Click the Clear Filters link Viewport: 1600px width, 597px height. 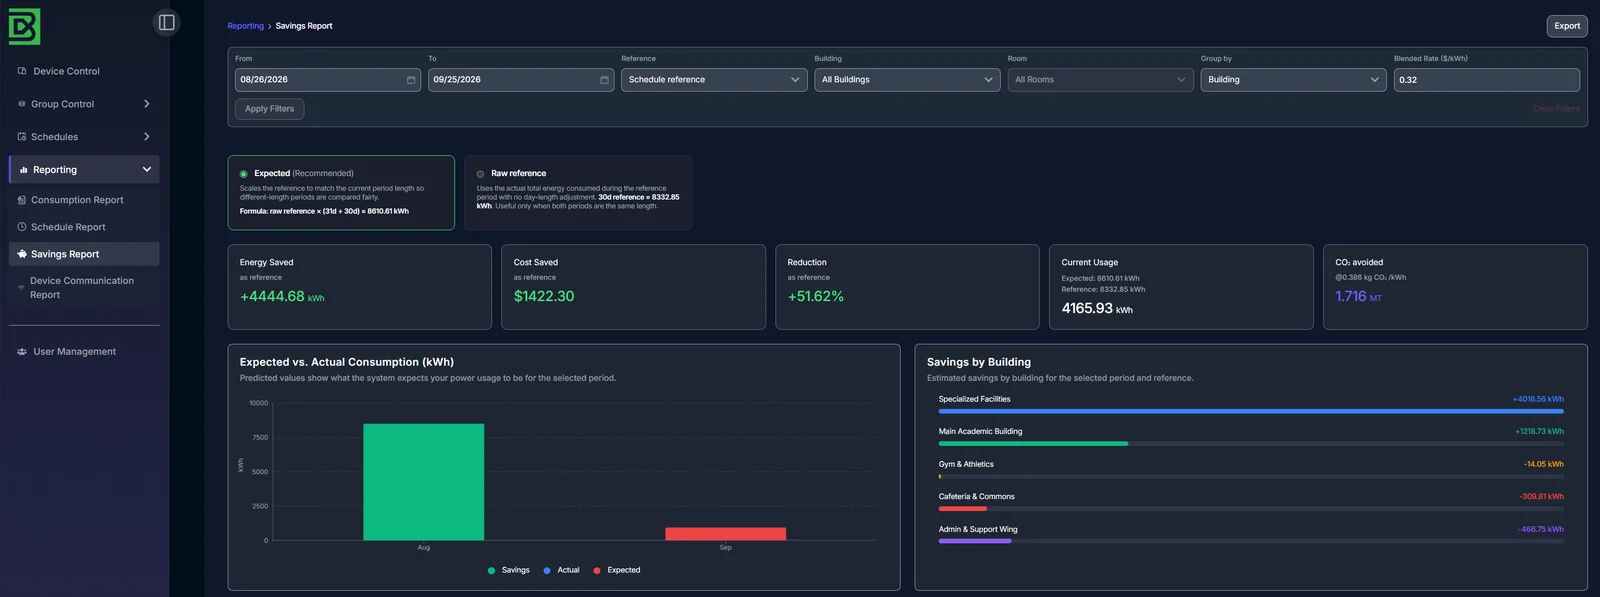pos(1556,109)
